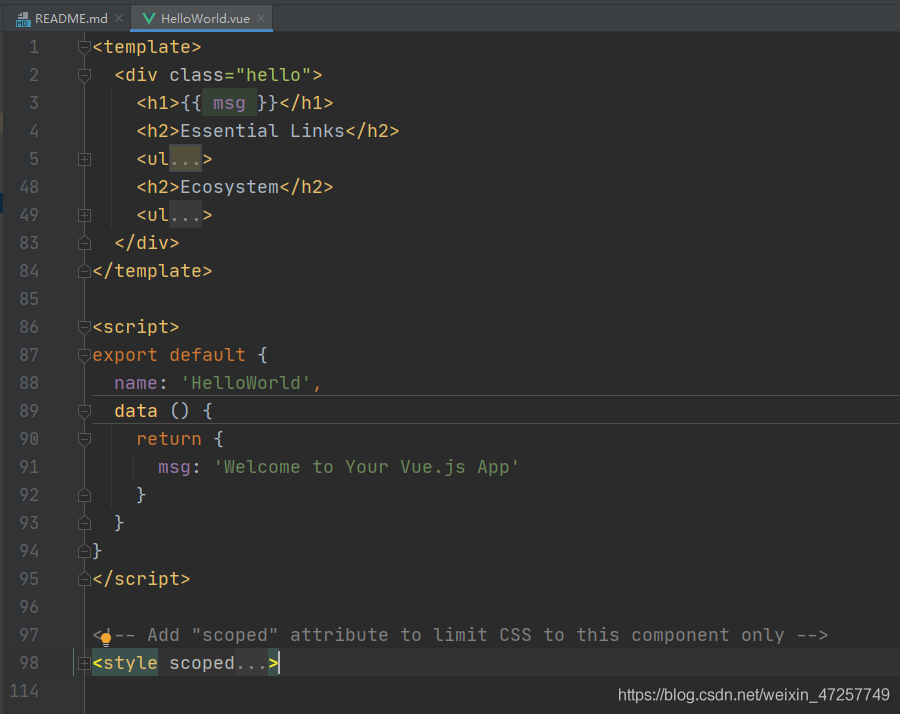The width and height of the screenshot is (900, 714).
Task: Collapse fold marker at closing template line 84
Action: 84,271
